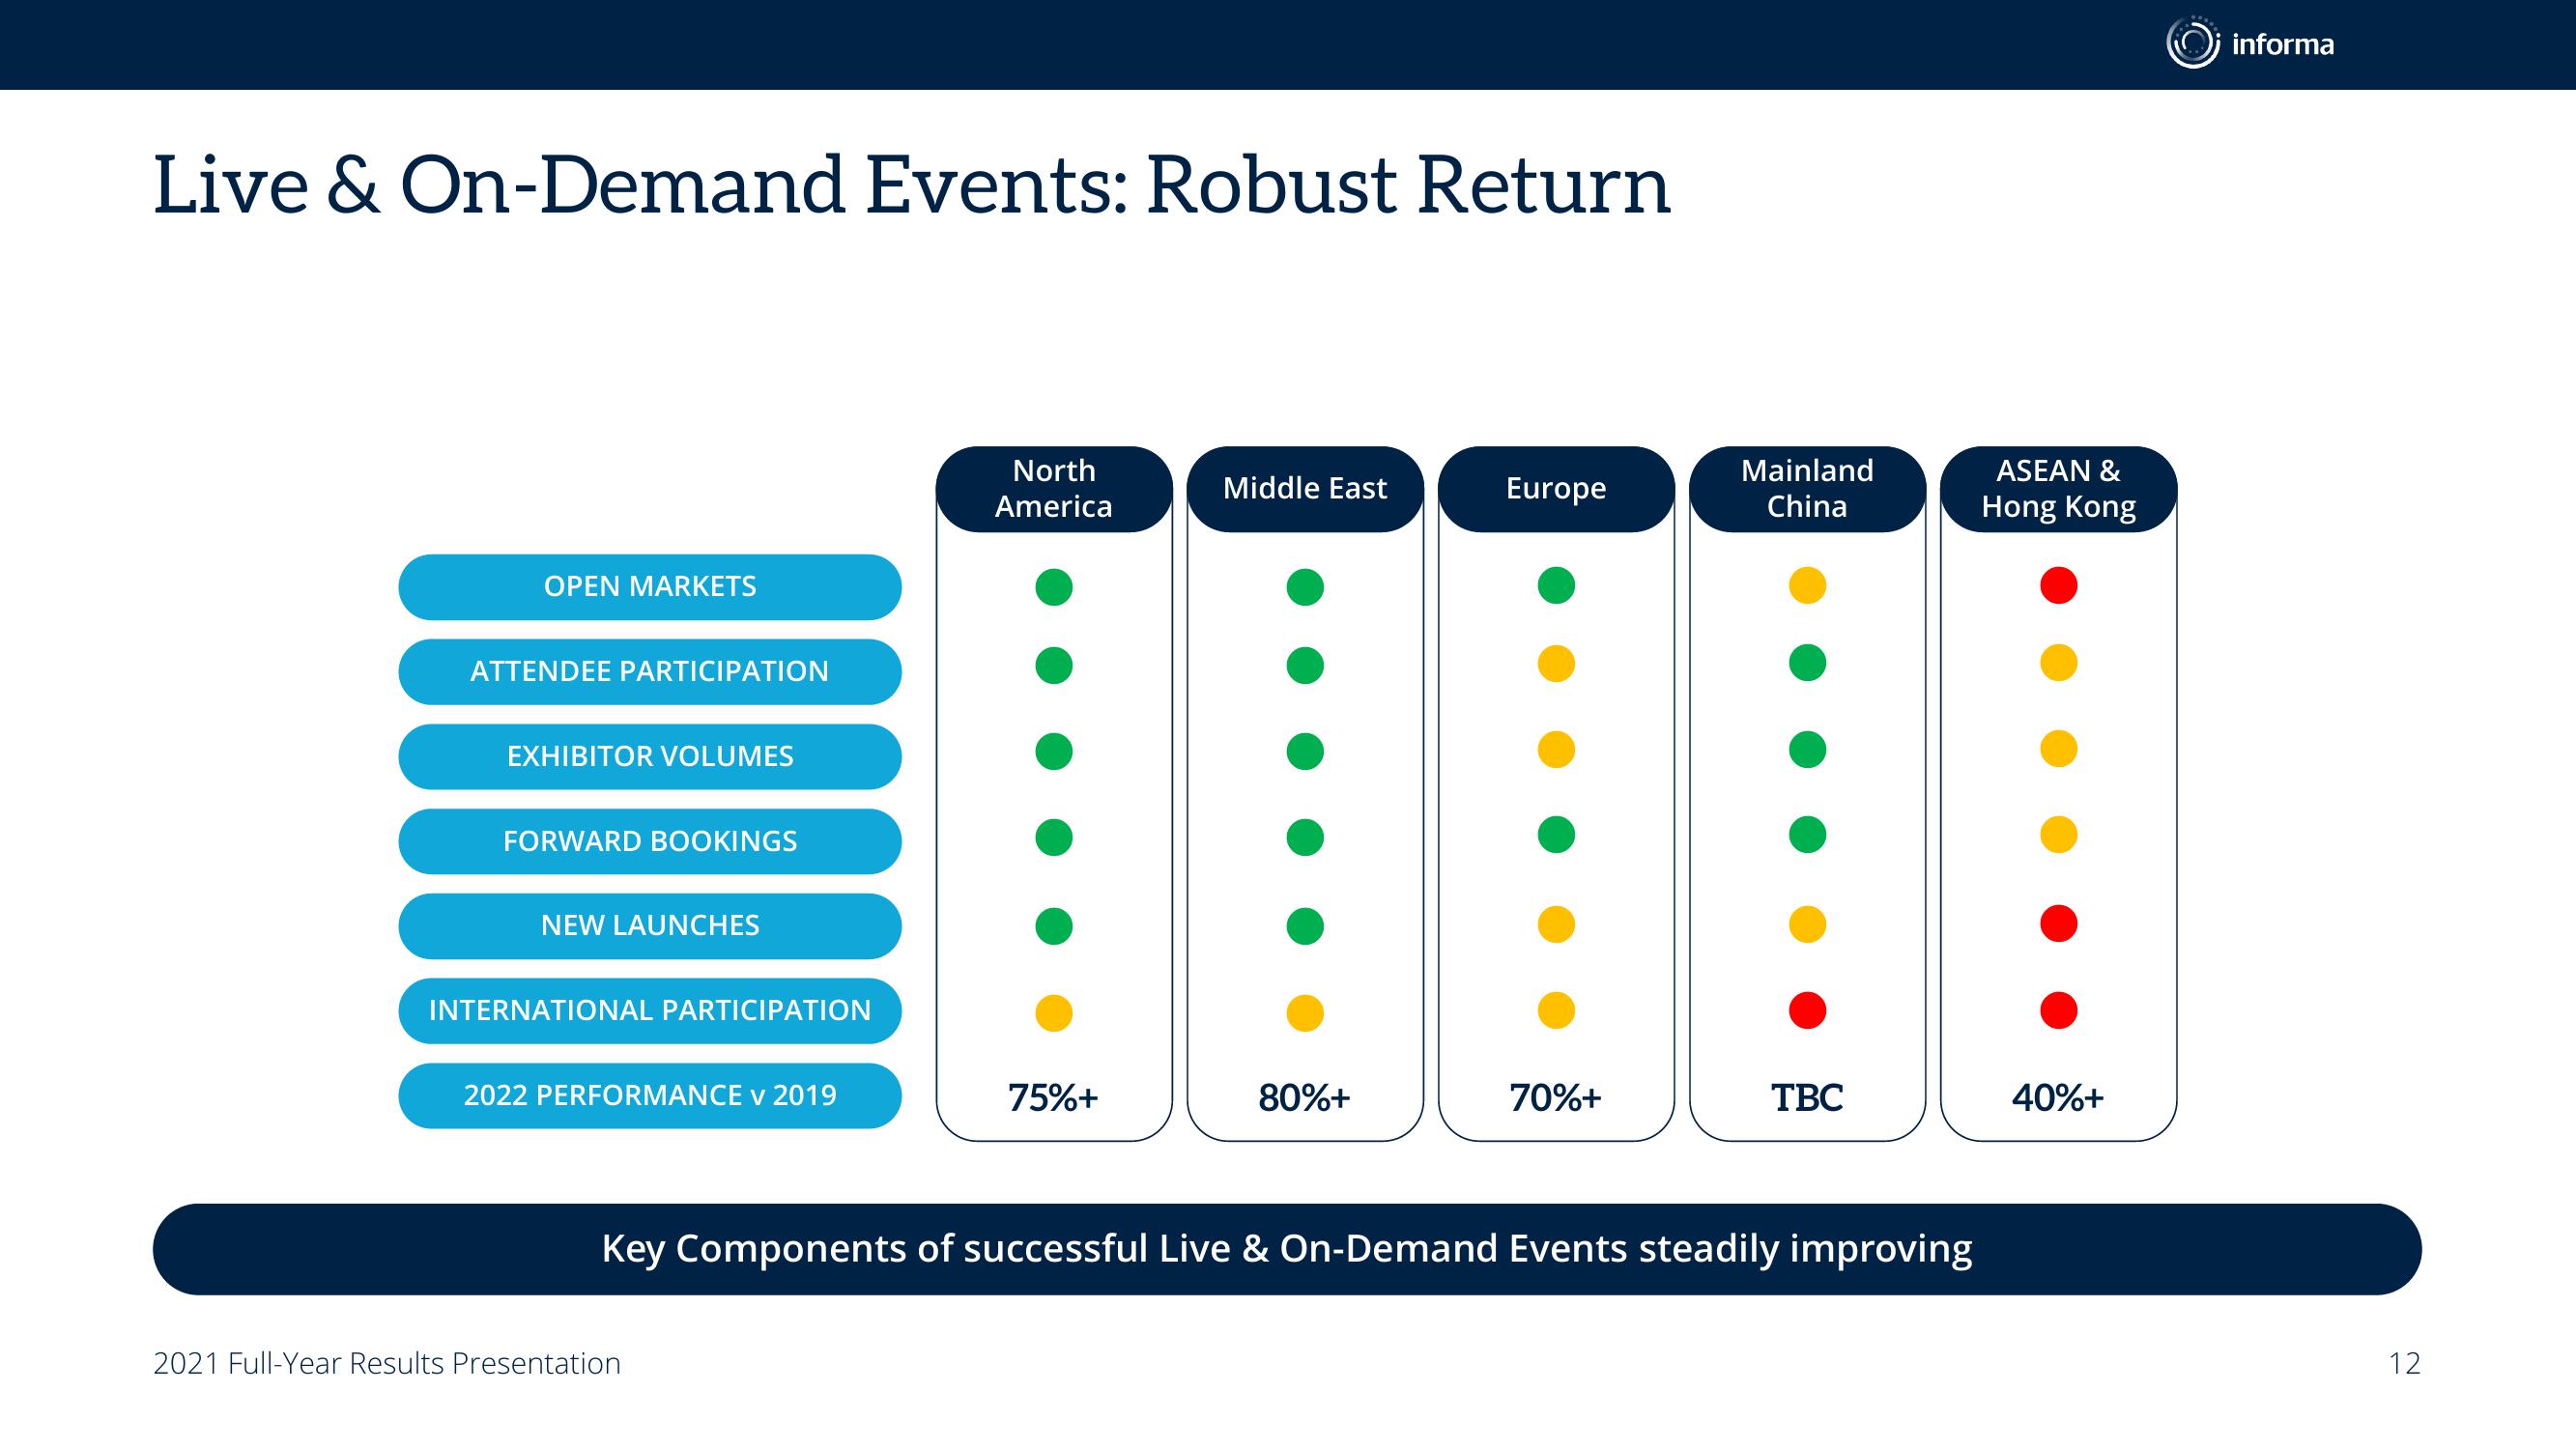Click the 75%+ North America value
Screen dimensions: 2576x1449
tap(1053, 1098)
